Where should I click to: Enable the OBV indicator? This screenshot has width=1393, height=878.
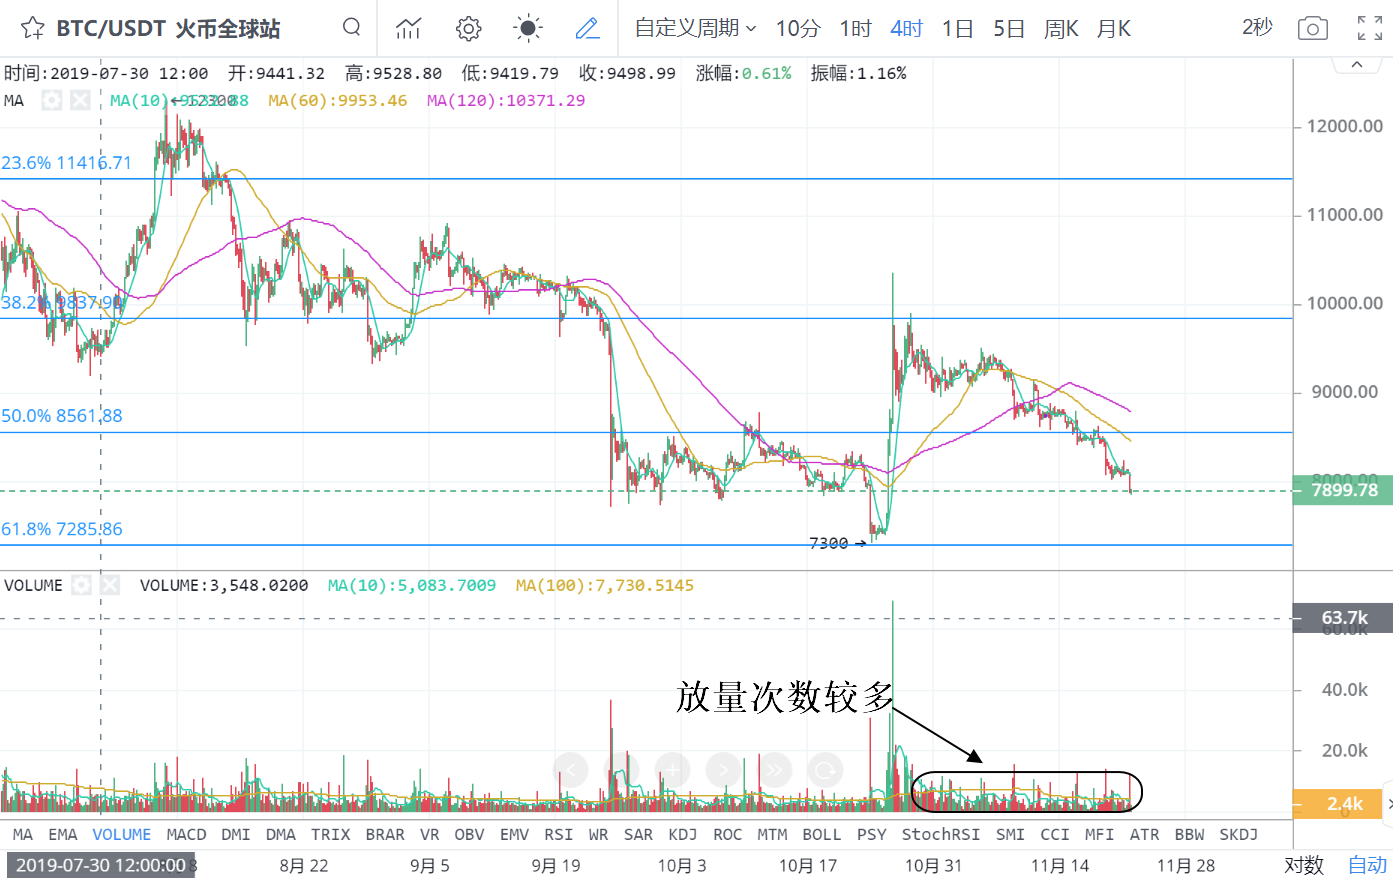[x=469, y=834]
